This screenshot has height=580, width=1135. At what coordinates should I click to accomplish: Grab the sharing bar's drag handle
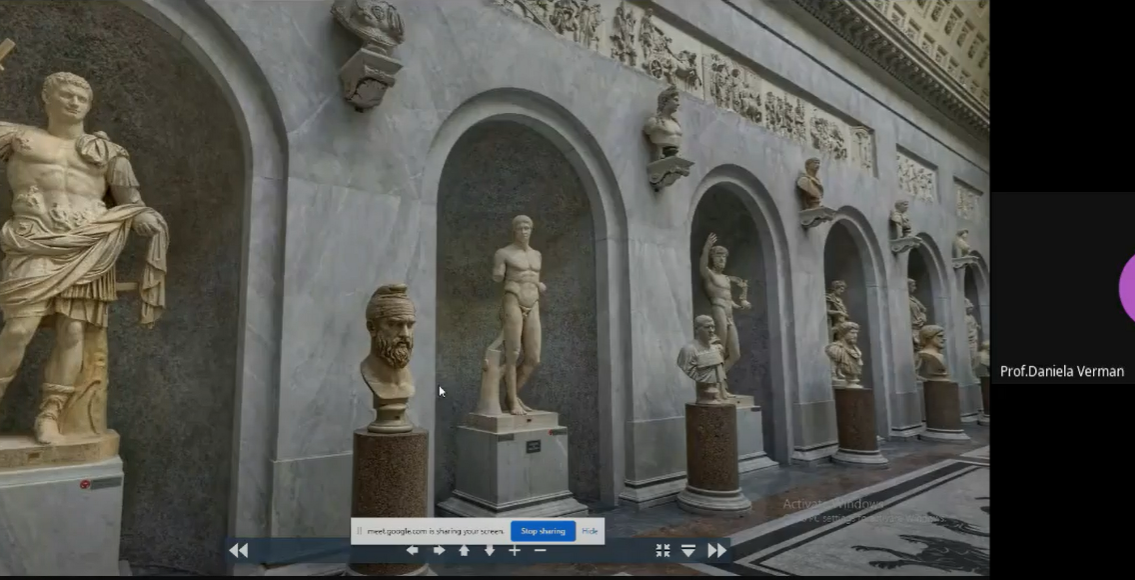point(359,531)
